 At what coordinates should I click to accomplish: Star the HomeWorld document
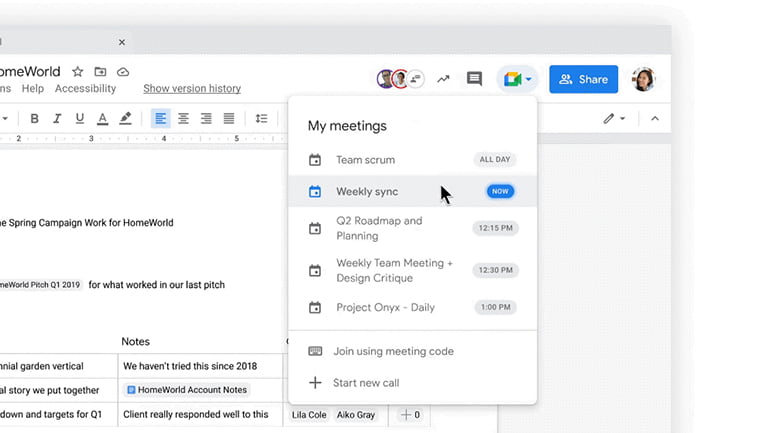[x=78, y=72]
